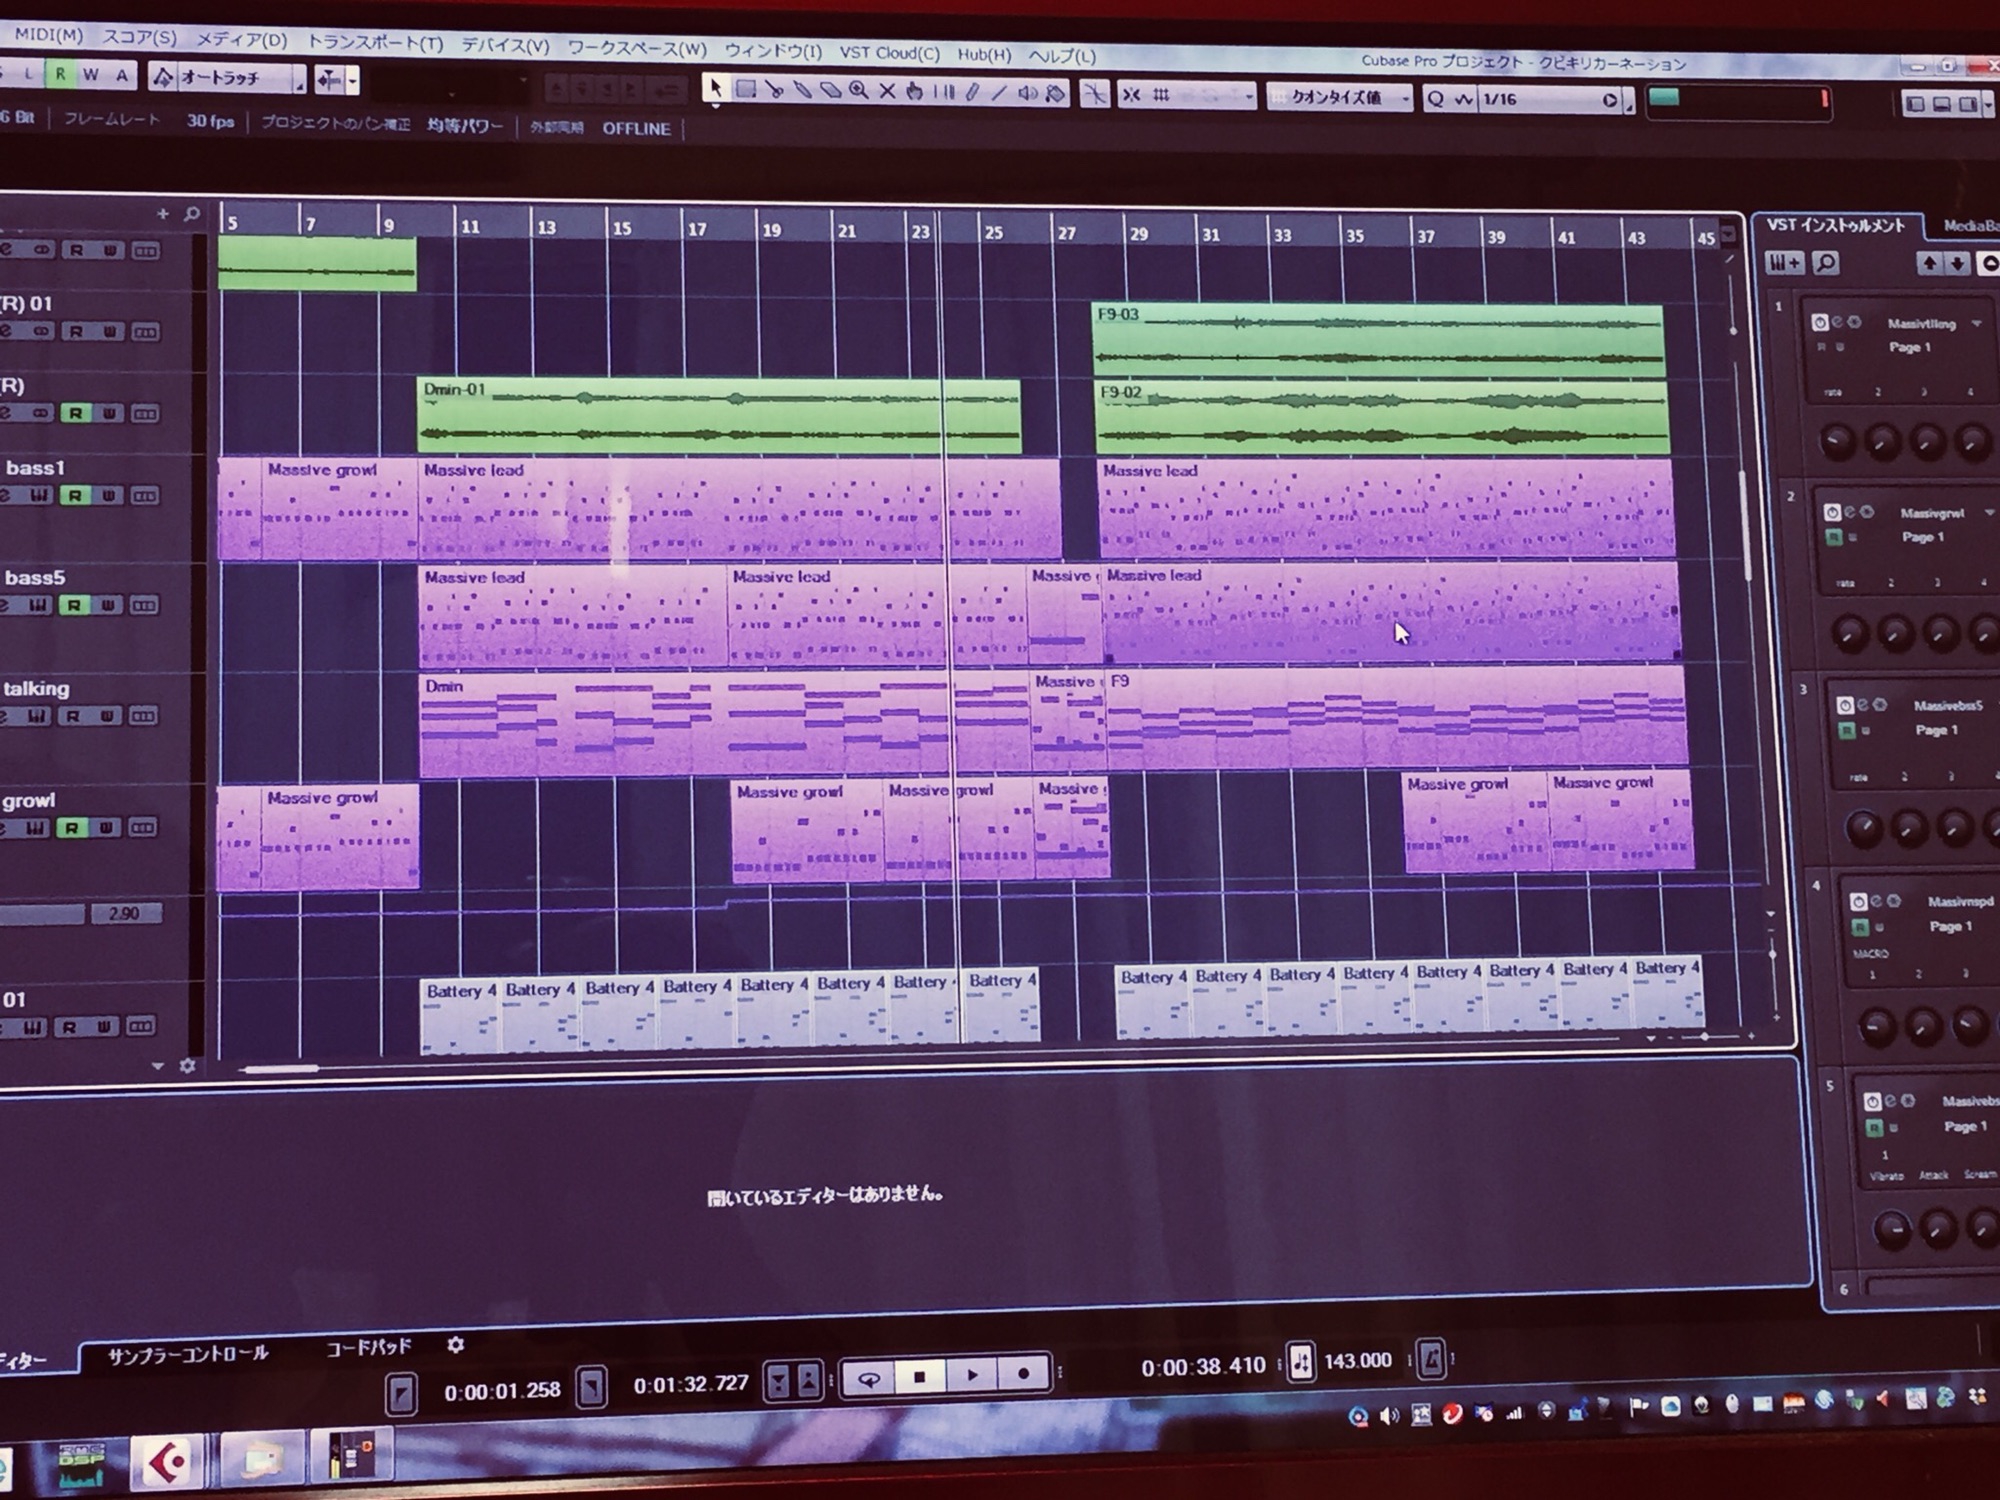2000x1500 pixels.
Task: Select the Zoom magnifier tool
Action: [x=858, y=91]
